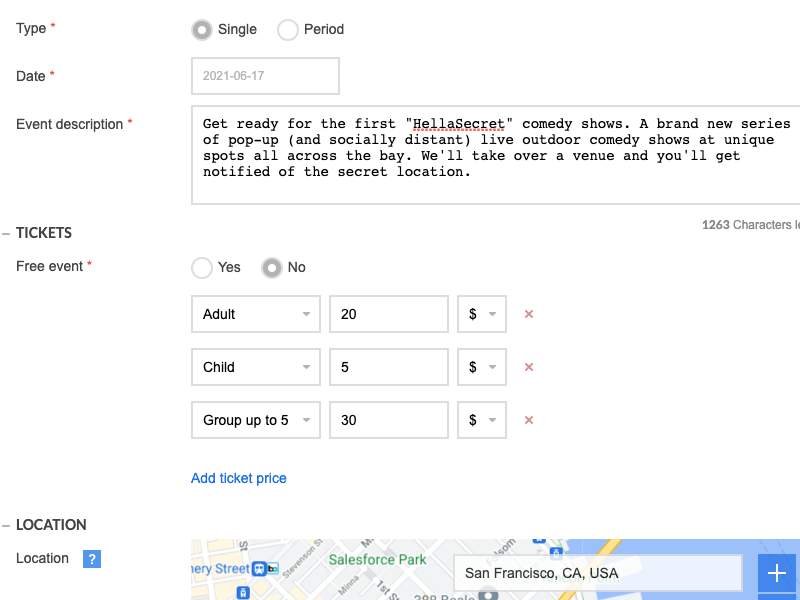Click the Add ticket price link
The width and height of the screenshot is (800, 600).
click(x=239, y=479)
